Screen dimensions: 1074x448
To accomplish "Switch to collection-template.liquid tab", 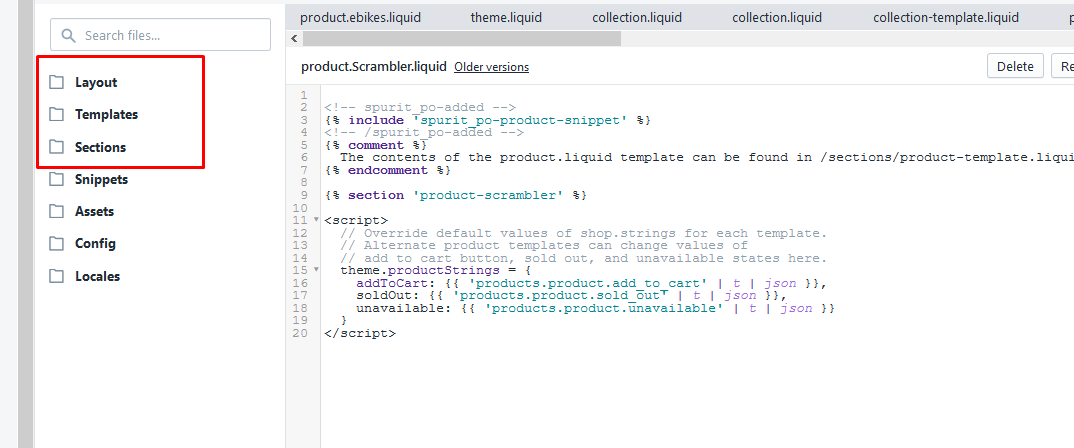I will 946,18.
